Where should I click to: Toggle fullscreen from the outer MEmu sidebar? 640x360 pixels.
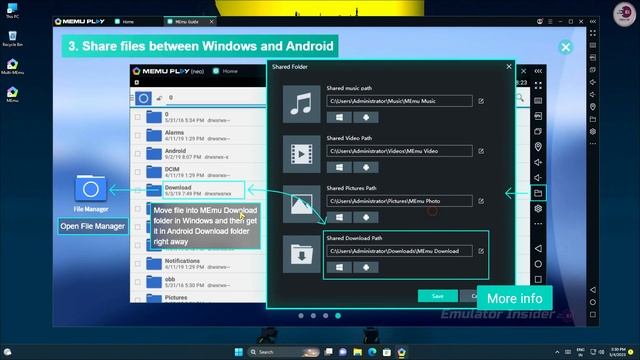coord(593,33)
